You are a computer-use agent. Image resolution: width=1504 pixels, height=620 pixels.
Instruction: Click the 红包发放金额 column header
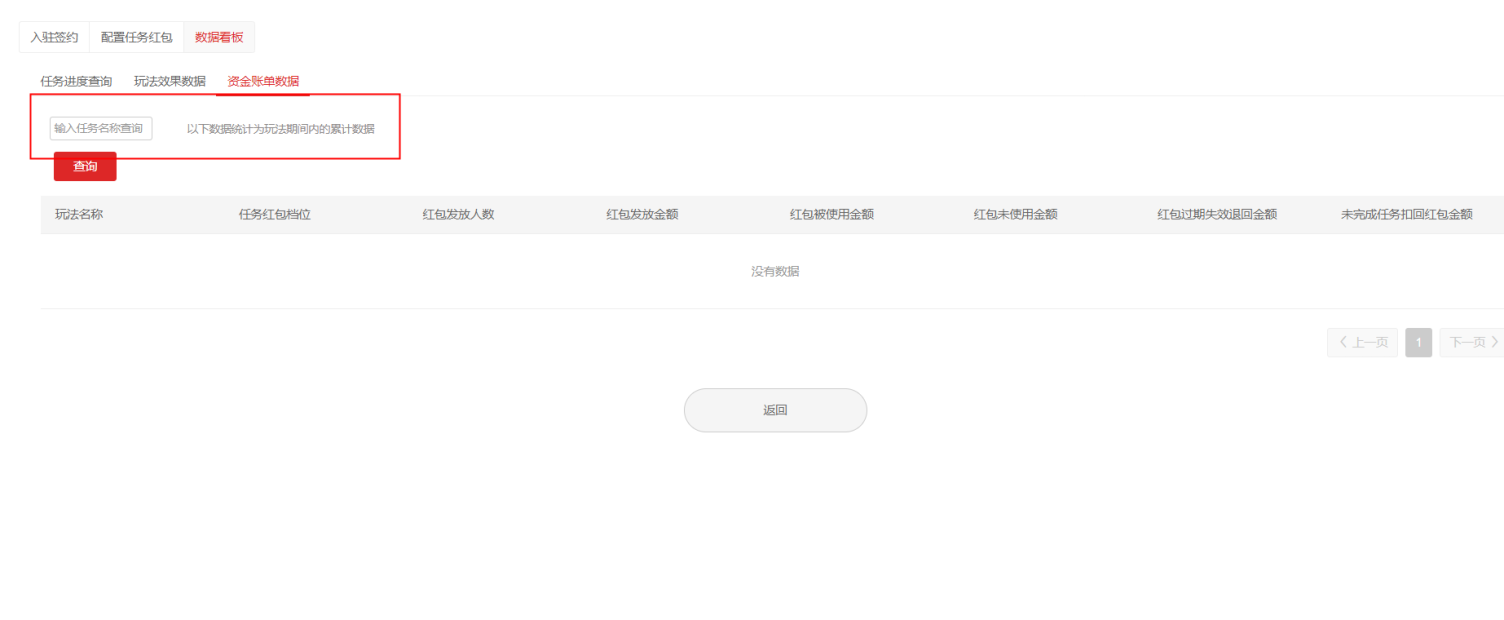coord(642,214)
